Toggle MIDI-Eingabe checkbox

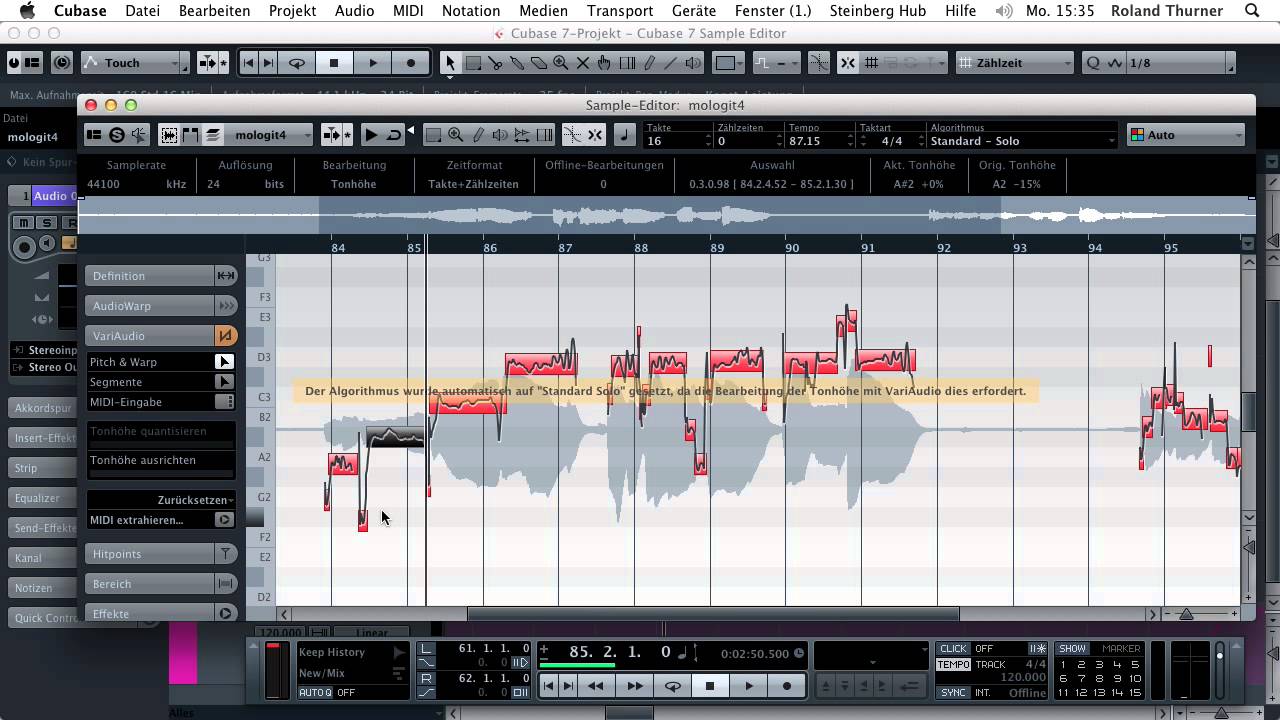click(225, 402)
